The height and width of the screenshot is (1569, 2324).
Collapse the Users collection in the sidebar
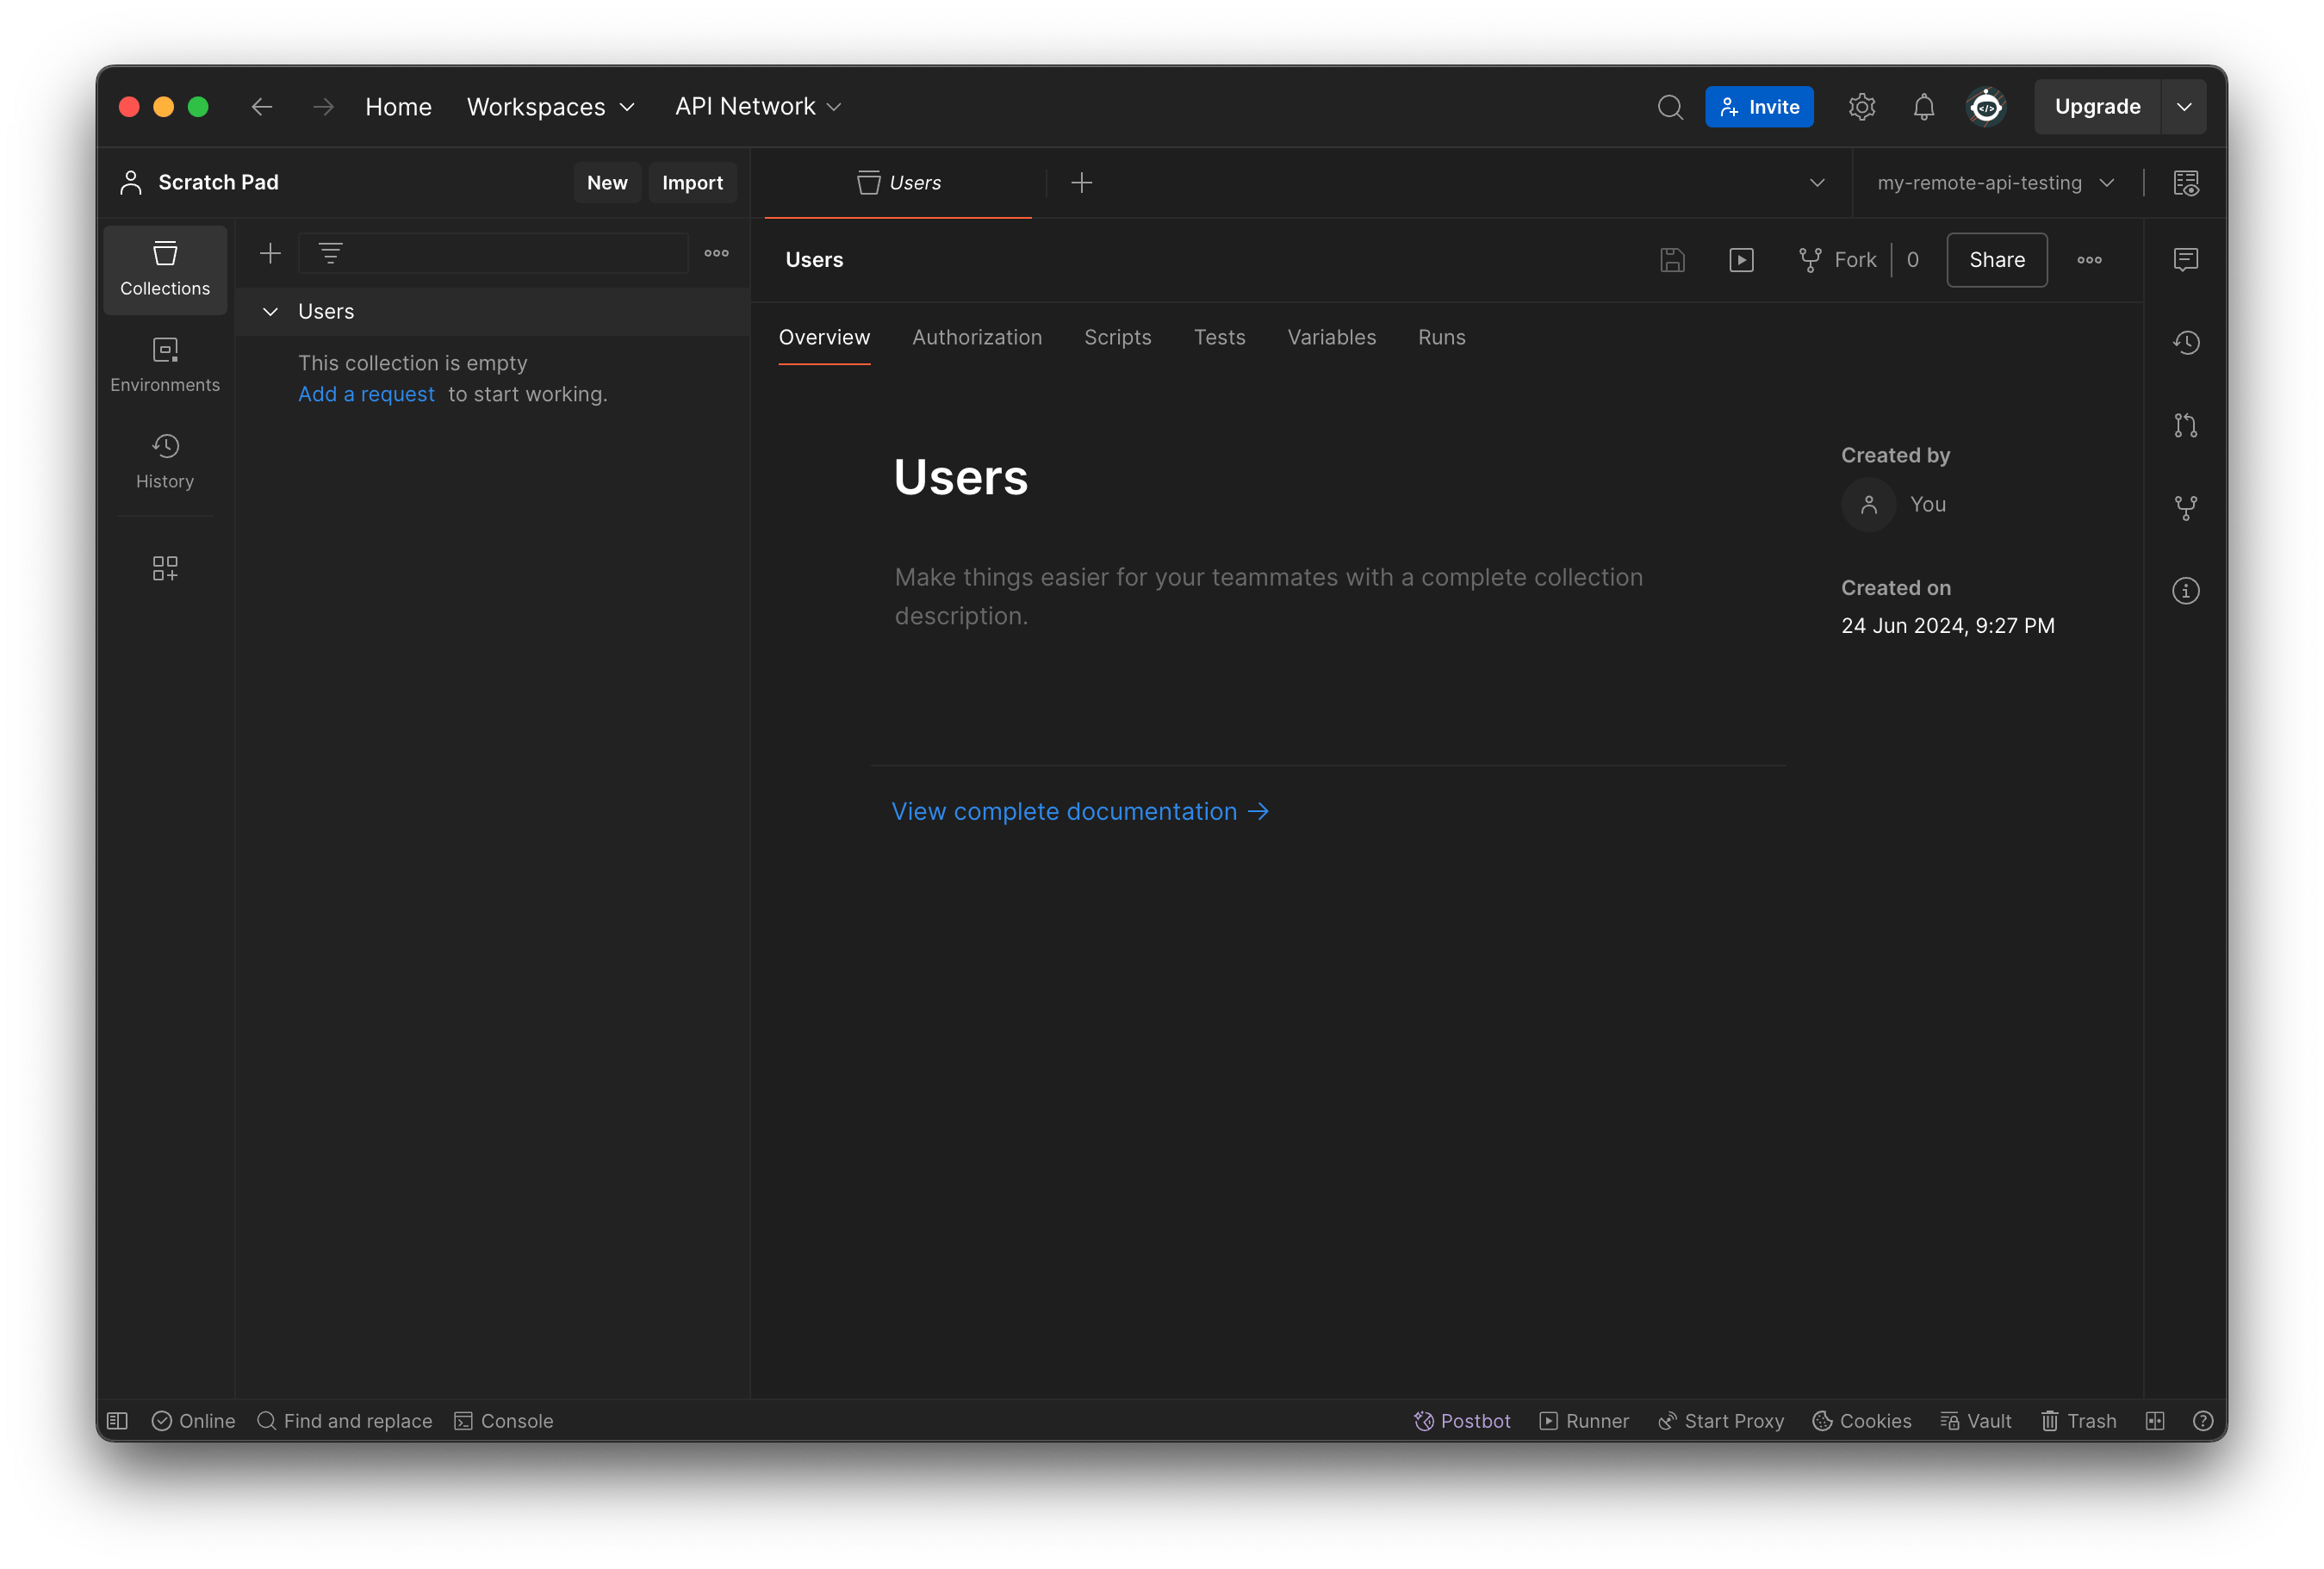click(x=270, y=311)
